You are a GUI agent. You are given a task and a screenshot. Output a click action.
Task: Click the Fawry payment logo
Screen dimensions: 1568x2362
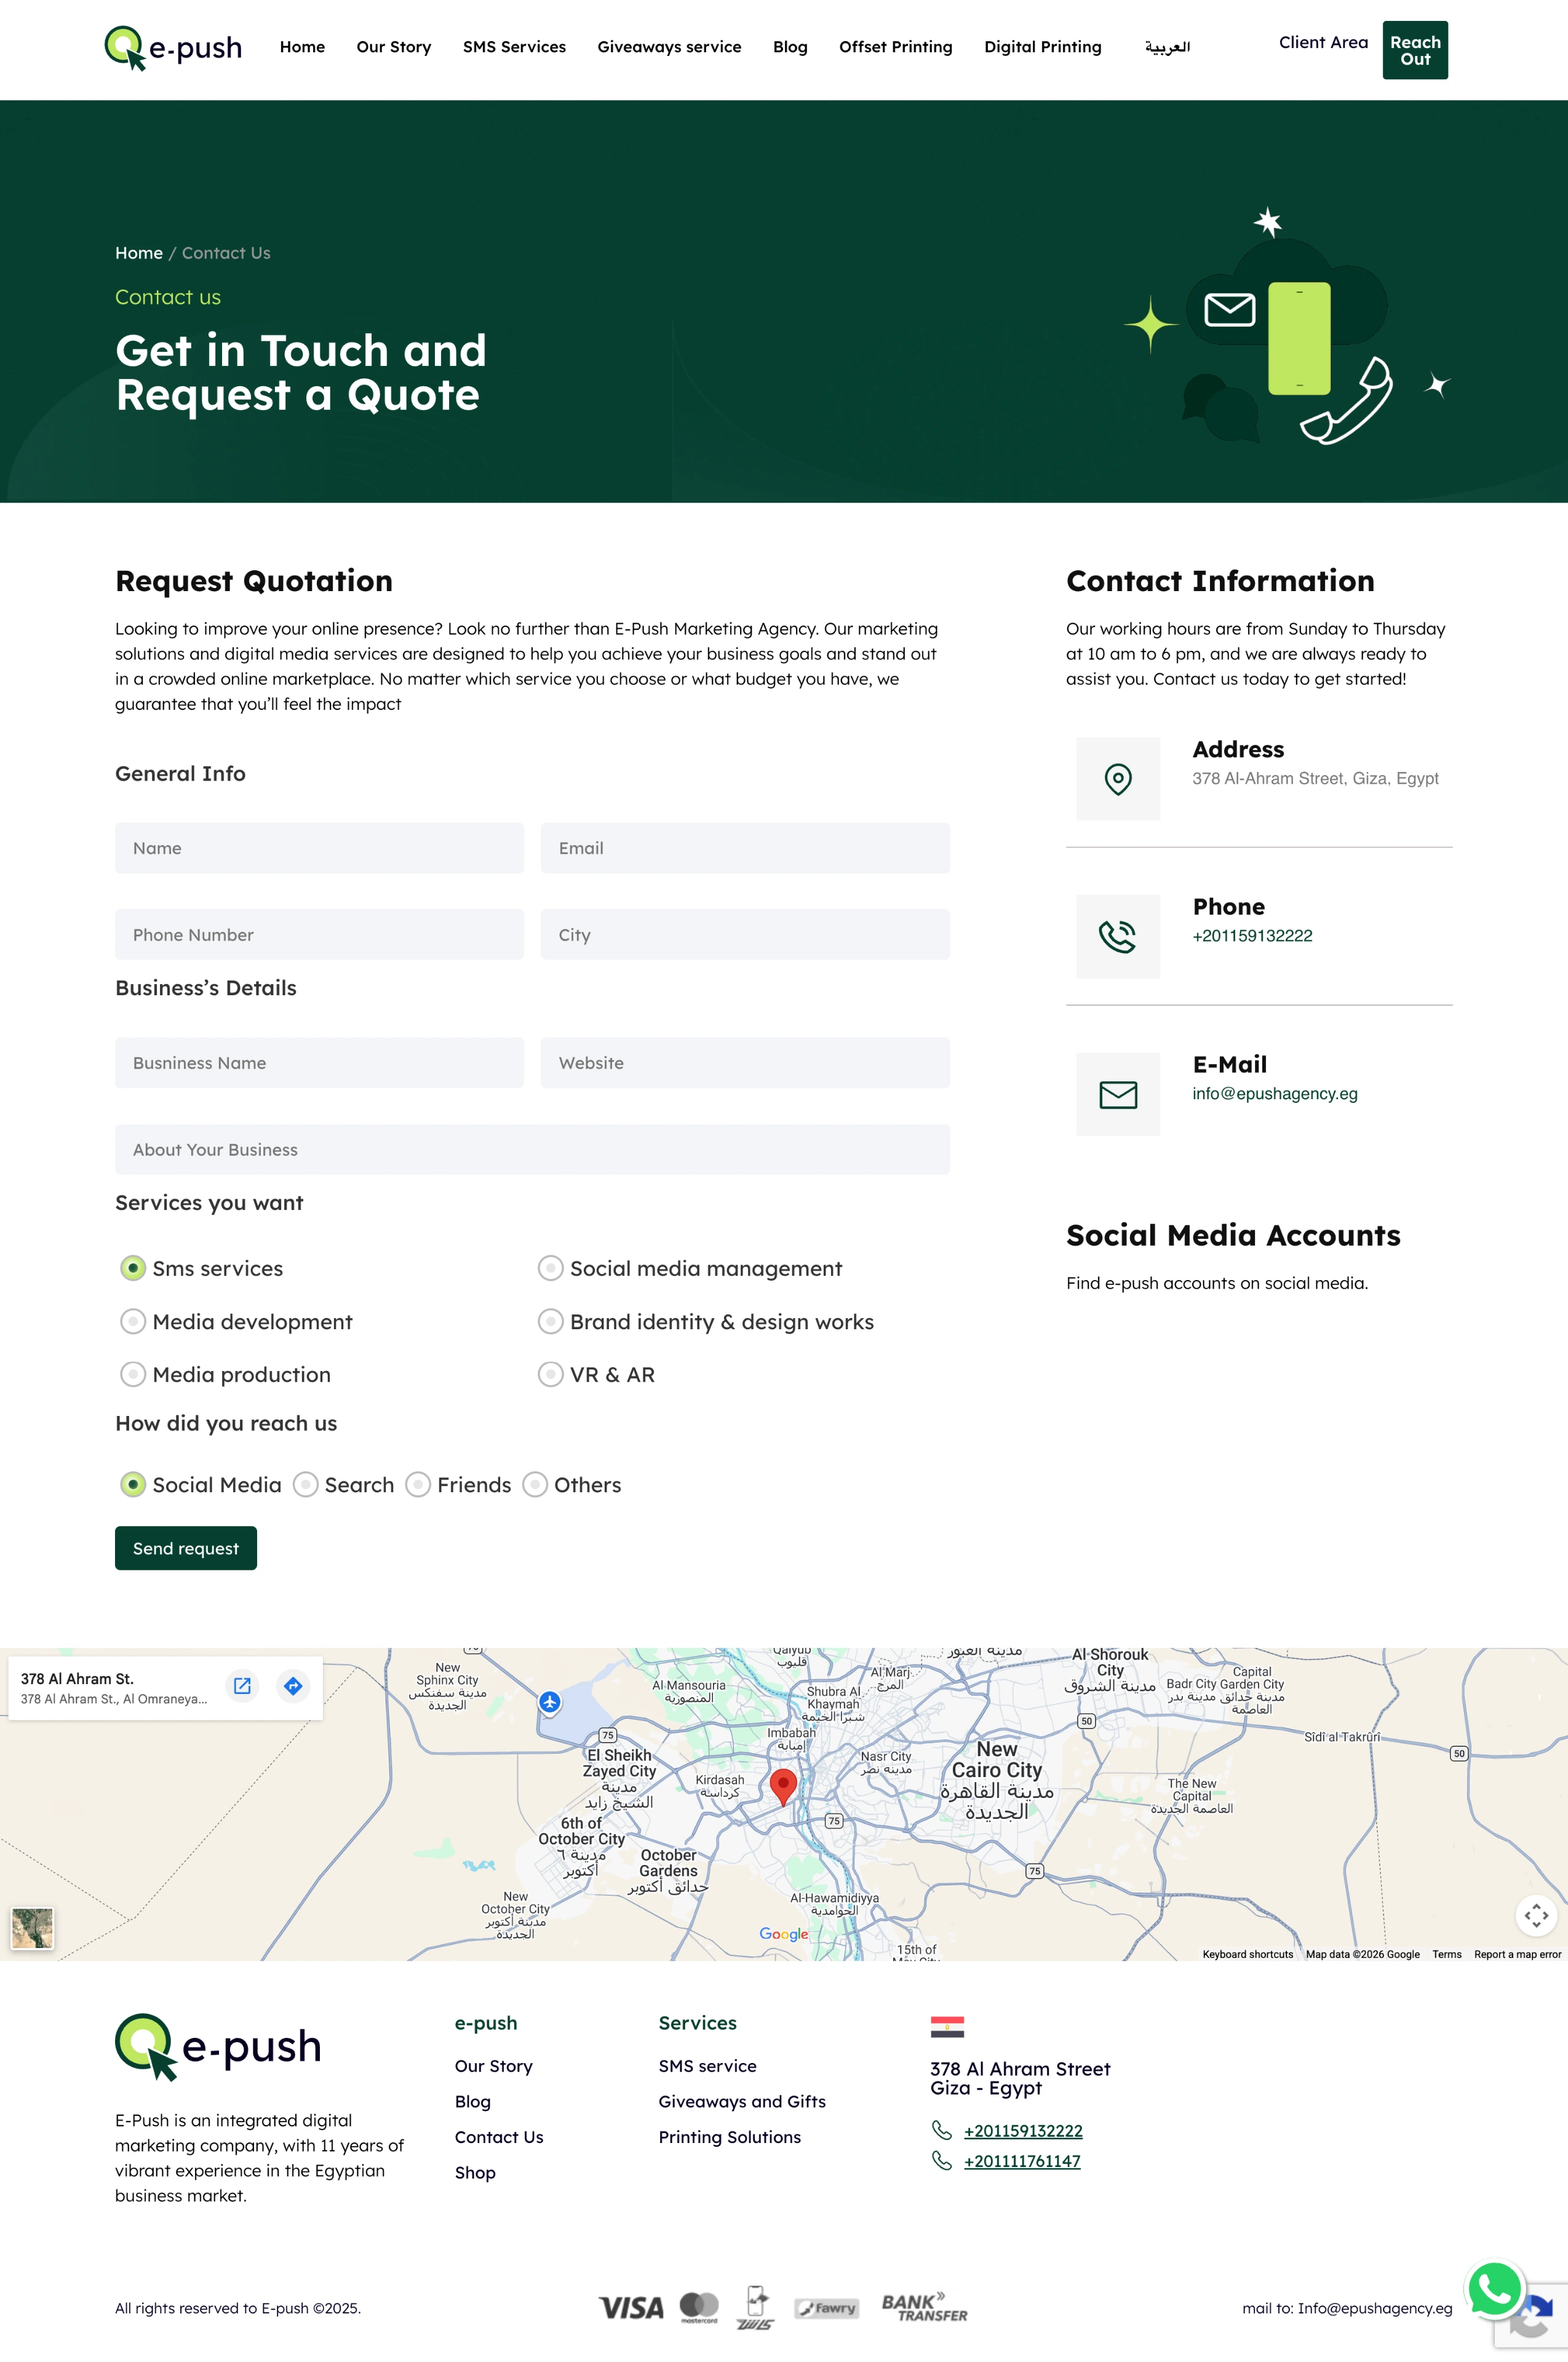click(827, 2308)
